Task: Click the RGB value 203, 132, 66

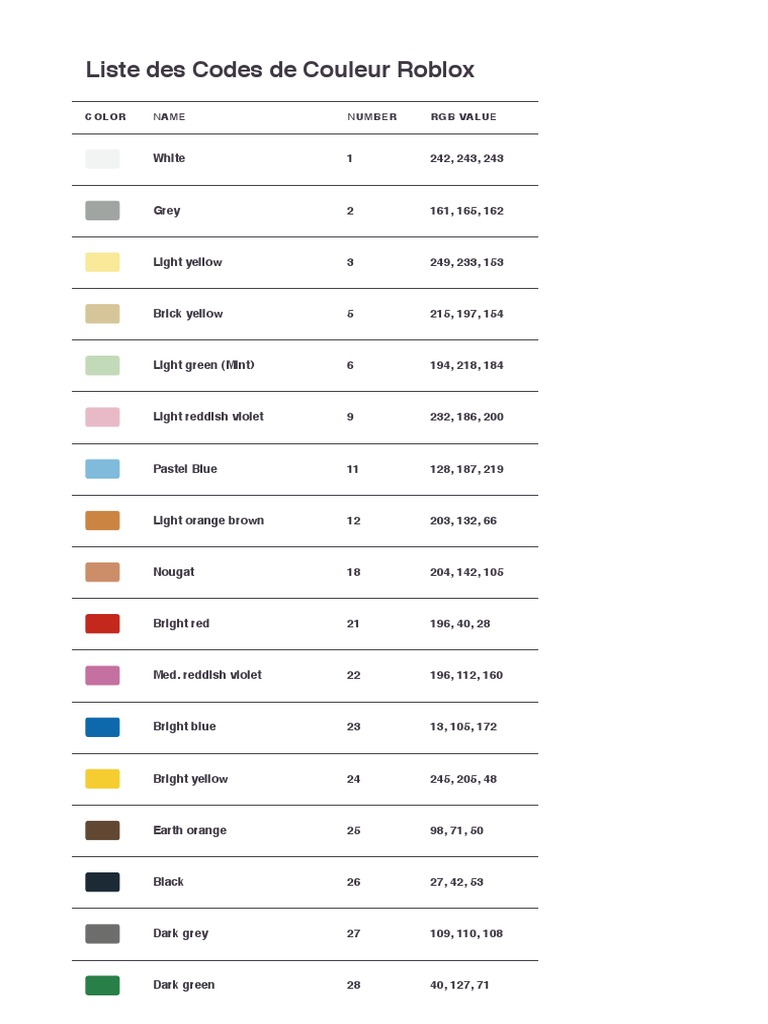Action: (463, 521)
